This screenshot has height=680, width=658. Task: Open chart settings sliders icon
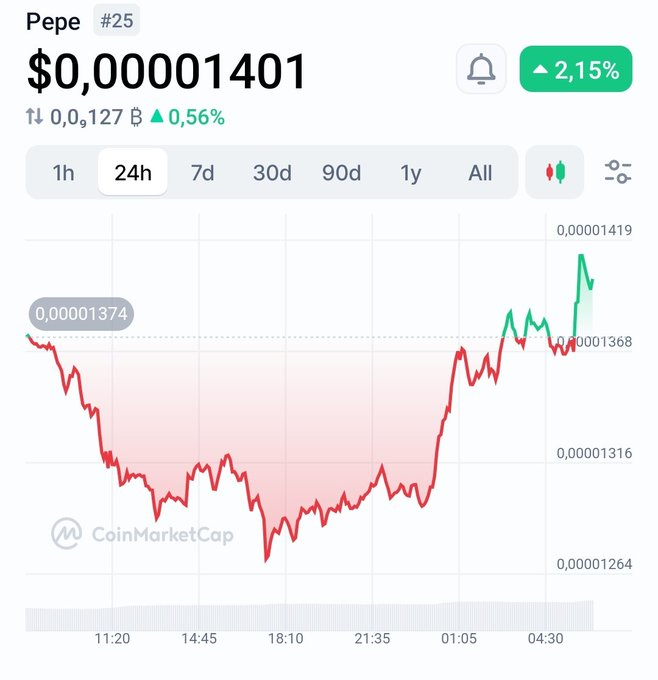tap(618, 172)
